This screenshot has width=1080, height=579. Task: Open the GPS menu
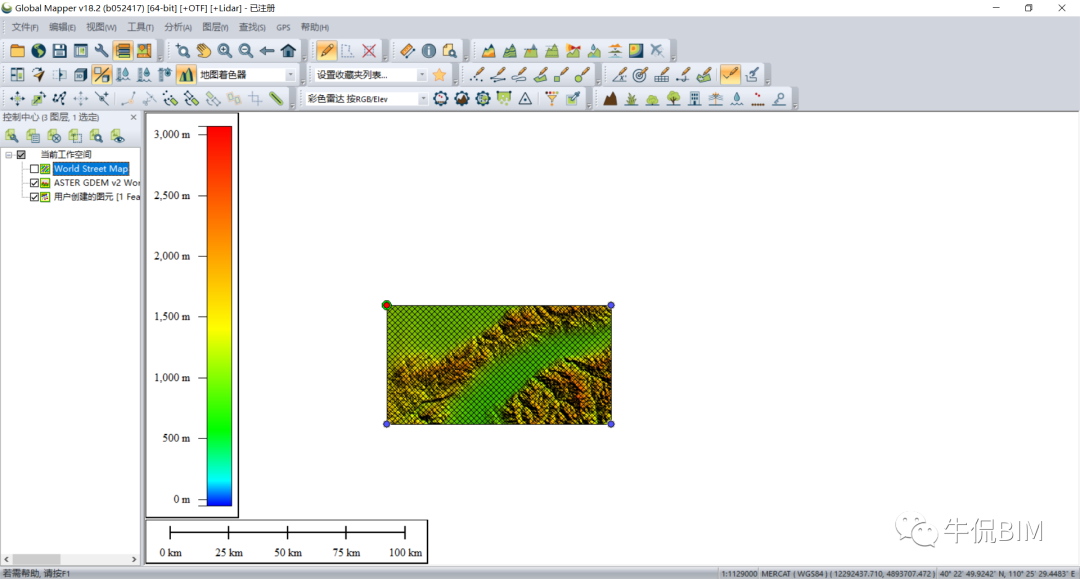283,27
